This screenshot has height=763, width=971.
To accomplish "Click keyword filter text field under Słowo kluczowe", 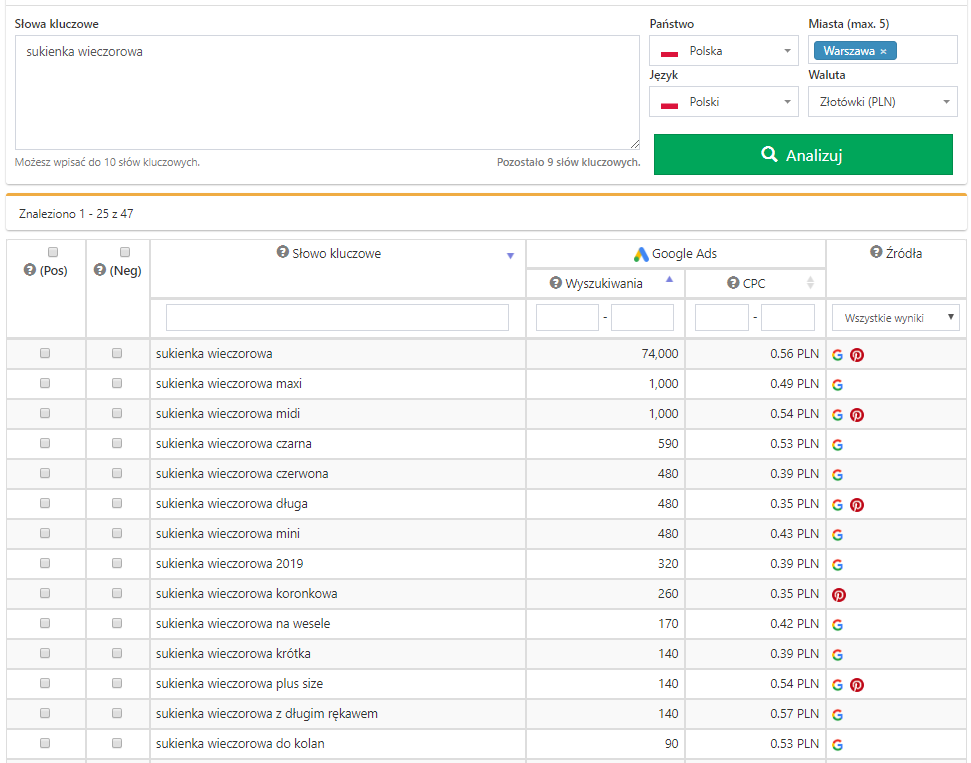I will 337,318.
